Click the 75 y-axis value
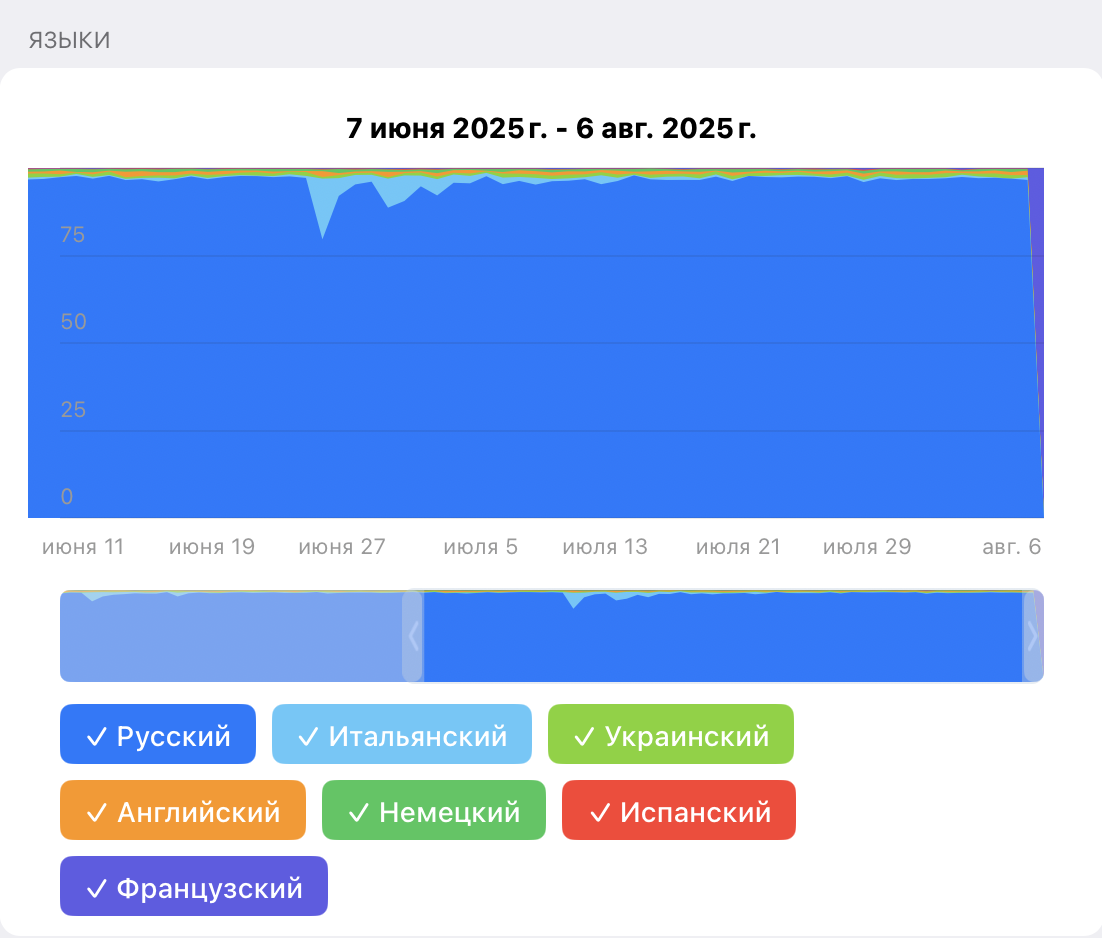1102x938 pixels. (x=72, y=235)
